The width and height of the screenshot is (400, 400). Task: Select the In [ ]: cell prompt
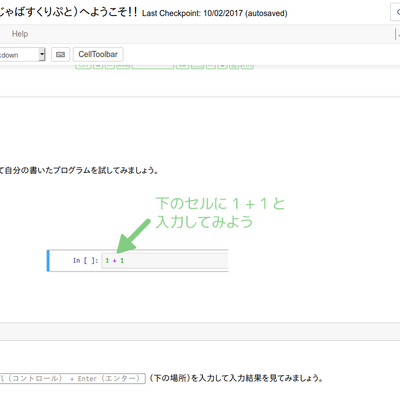[85, 261]
